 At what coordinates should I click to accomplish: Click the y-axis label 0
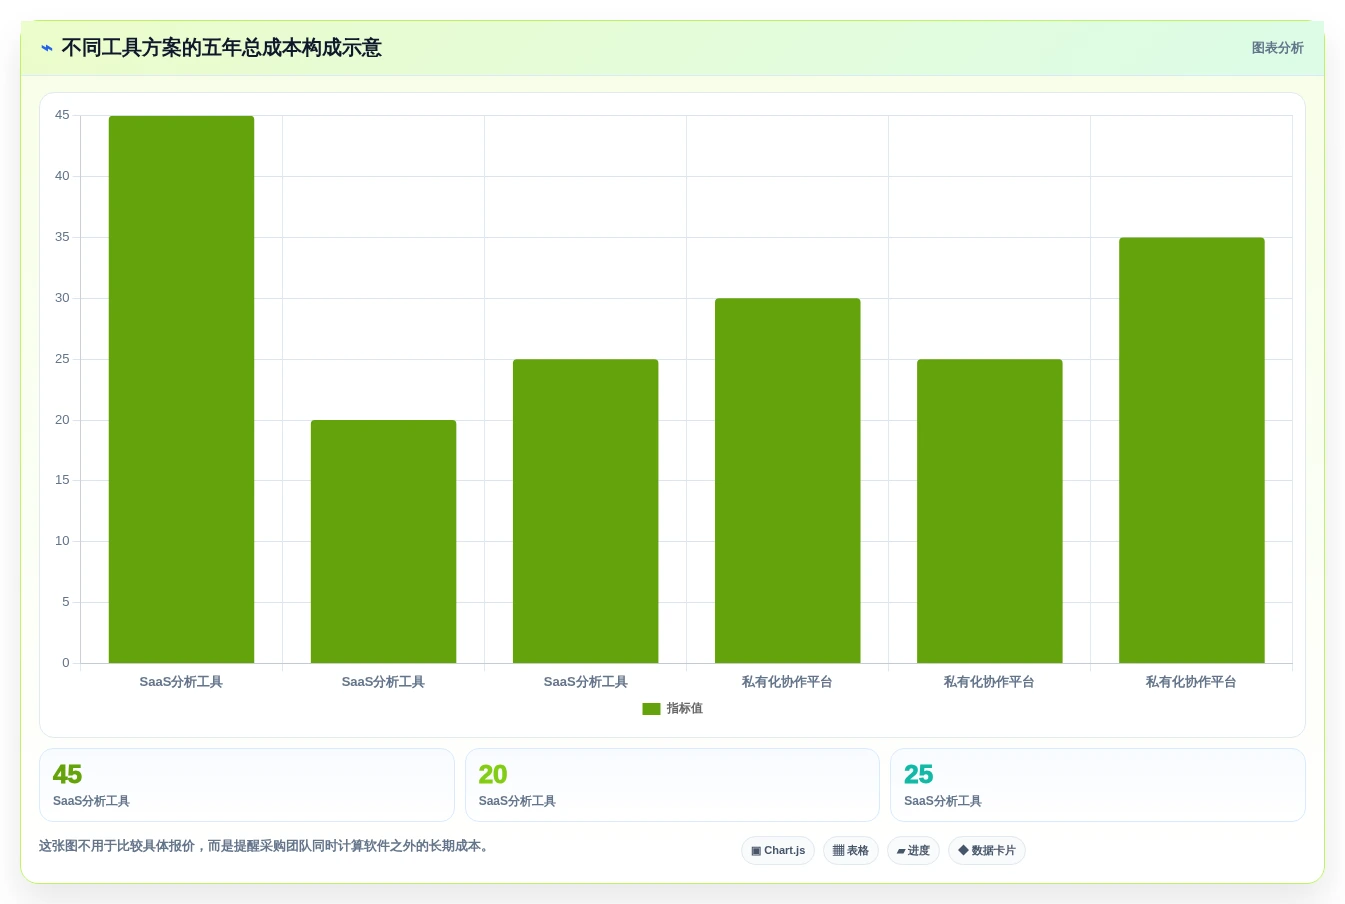tap(66, 663)
